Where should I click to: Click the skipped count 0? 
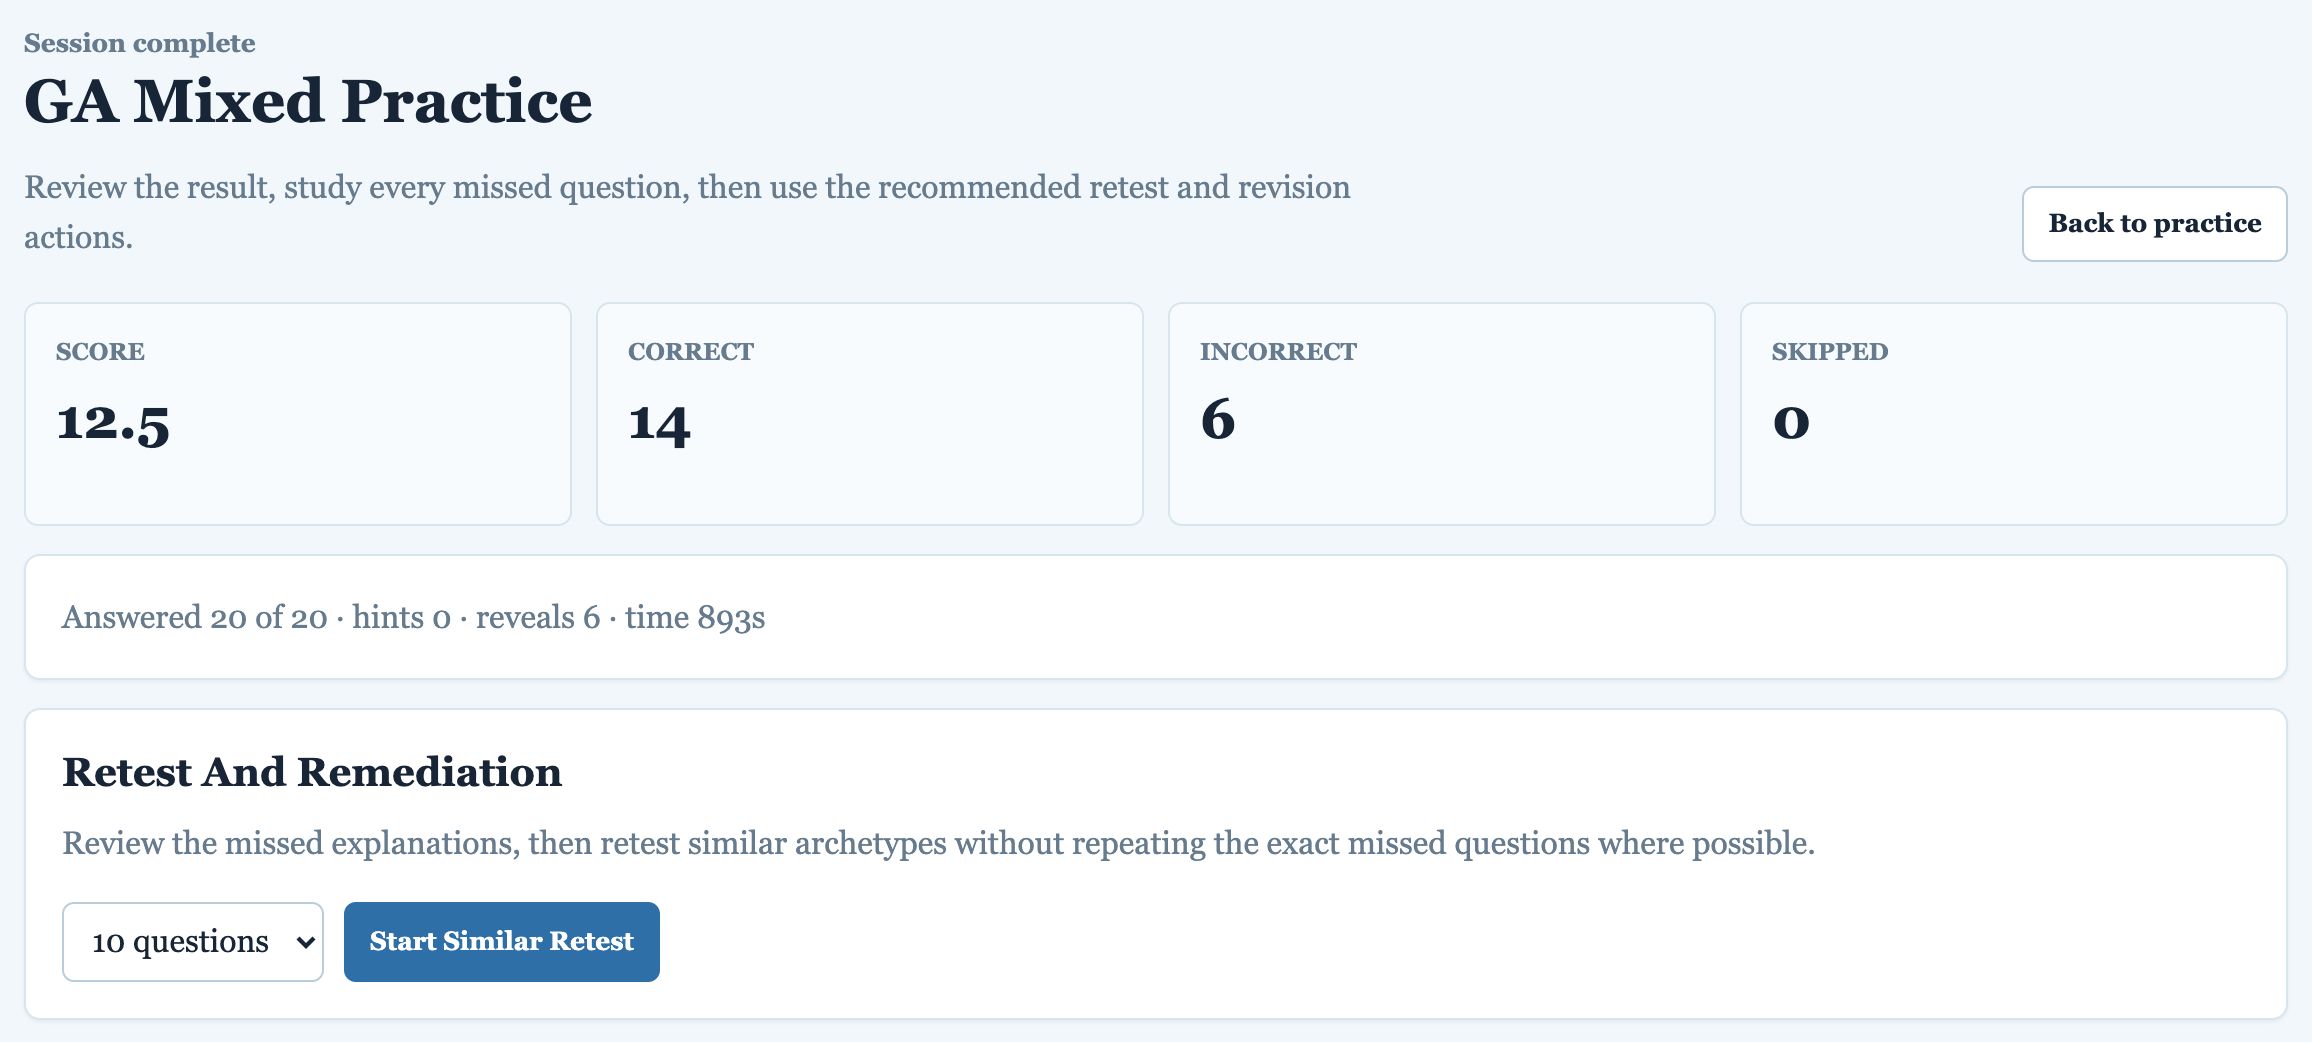(1791, 421)
